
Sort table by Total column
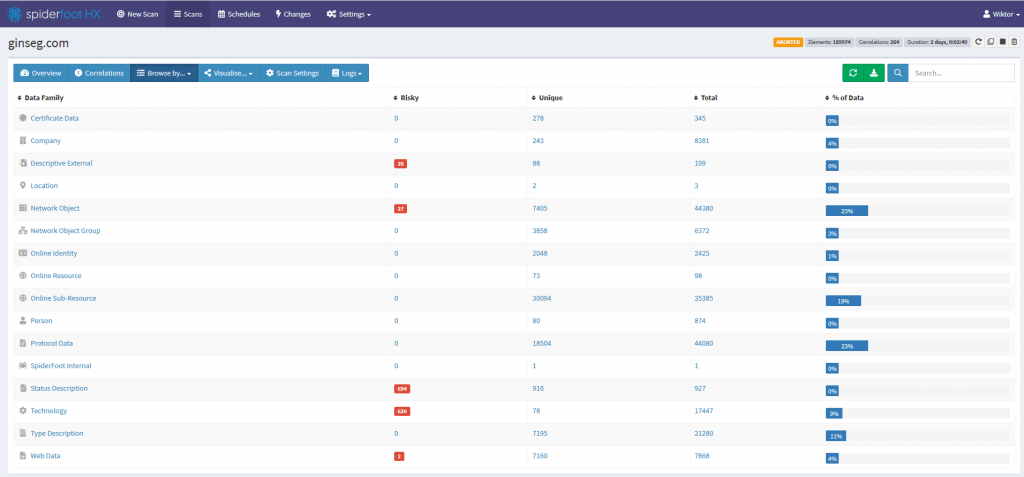(706, 98)
